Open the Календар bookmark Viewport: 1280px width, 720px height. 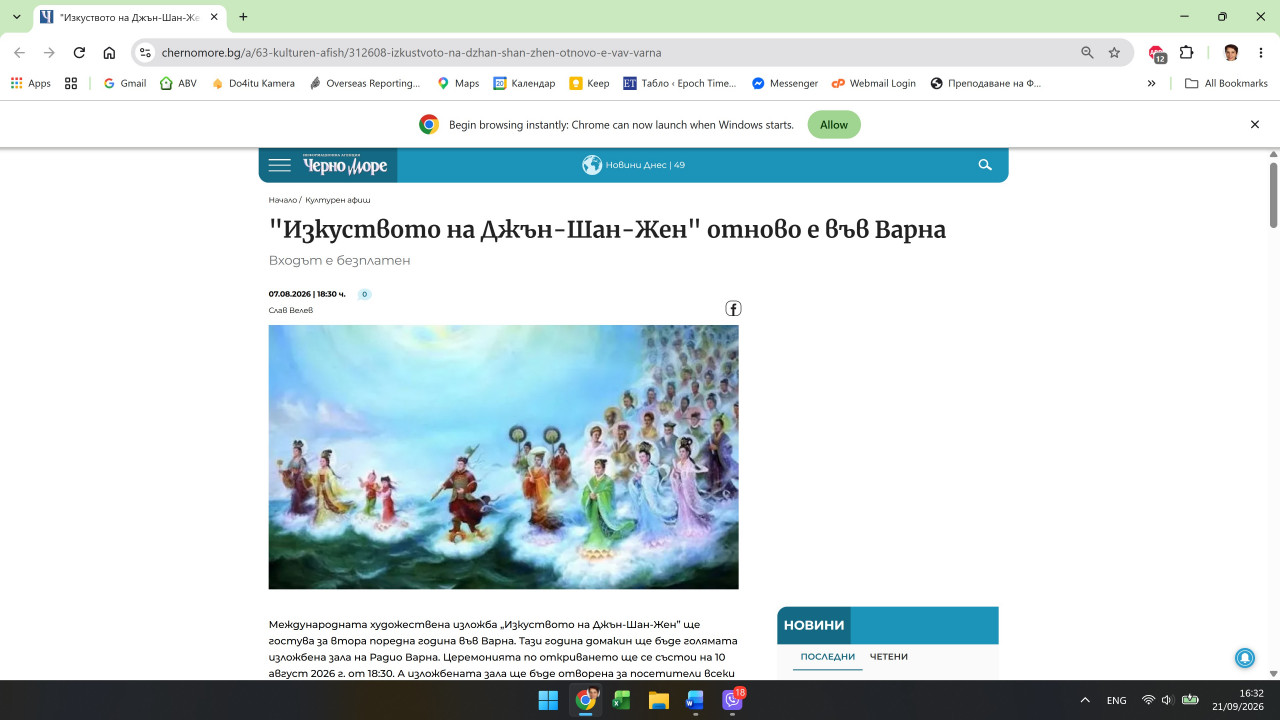(525, 83)
